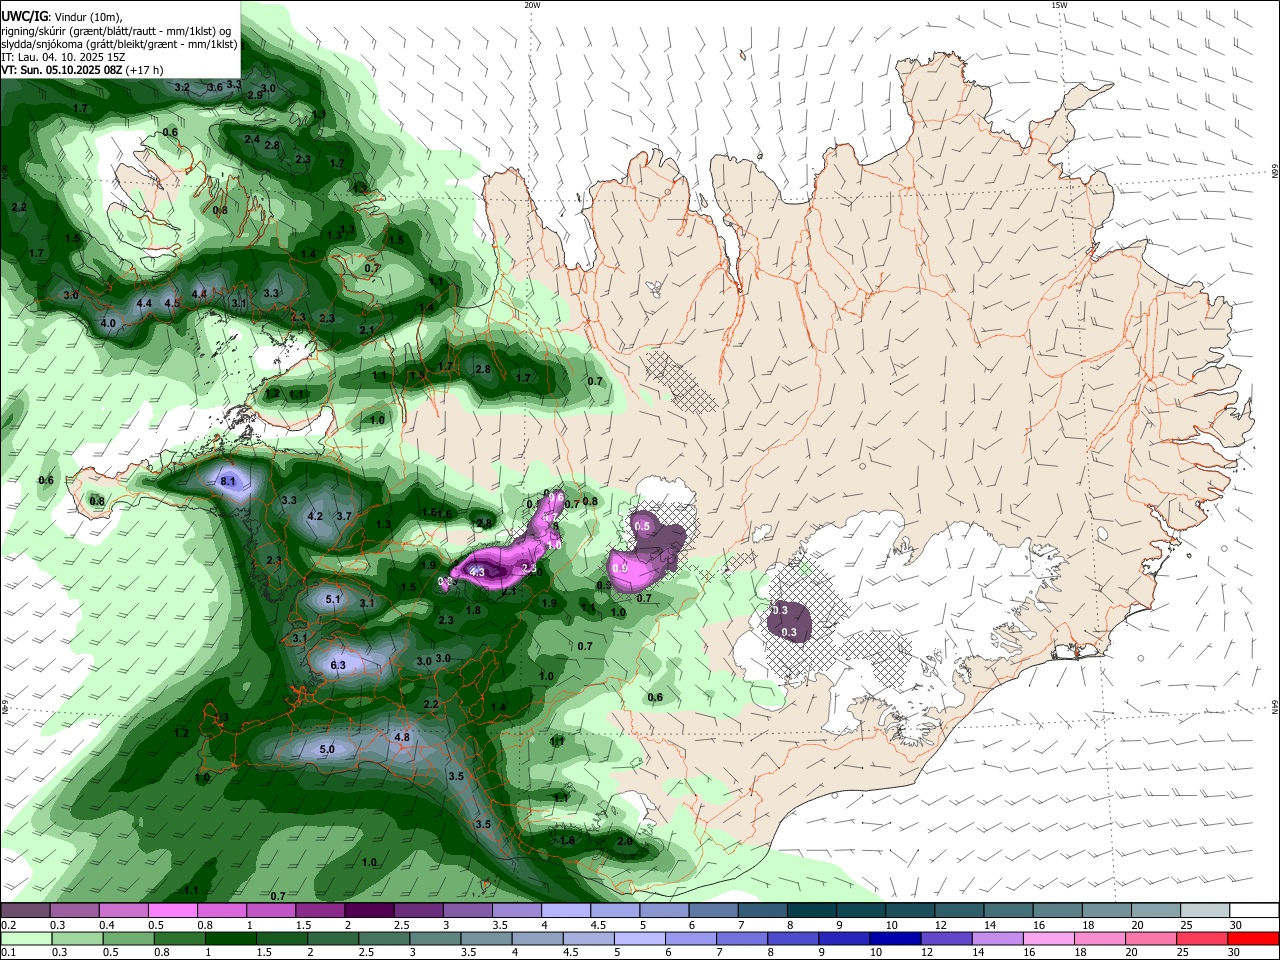Click the 'UWC/IG: Vindur (10m)' title text

62,16
